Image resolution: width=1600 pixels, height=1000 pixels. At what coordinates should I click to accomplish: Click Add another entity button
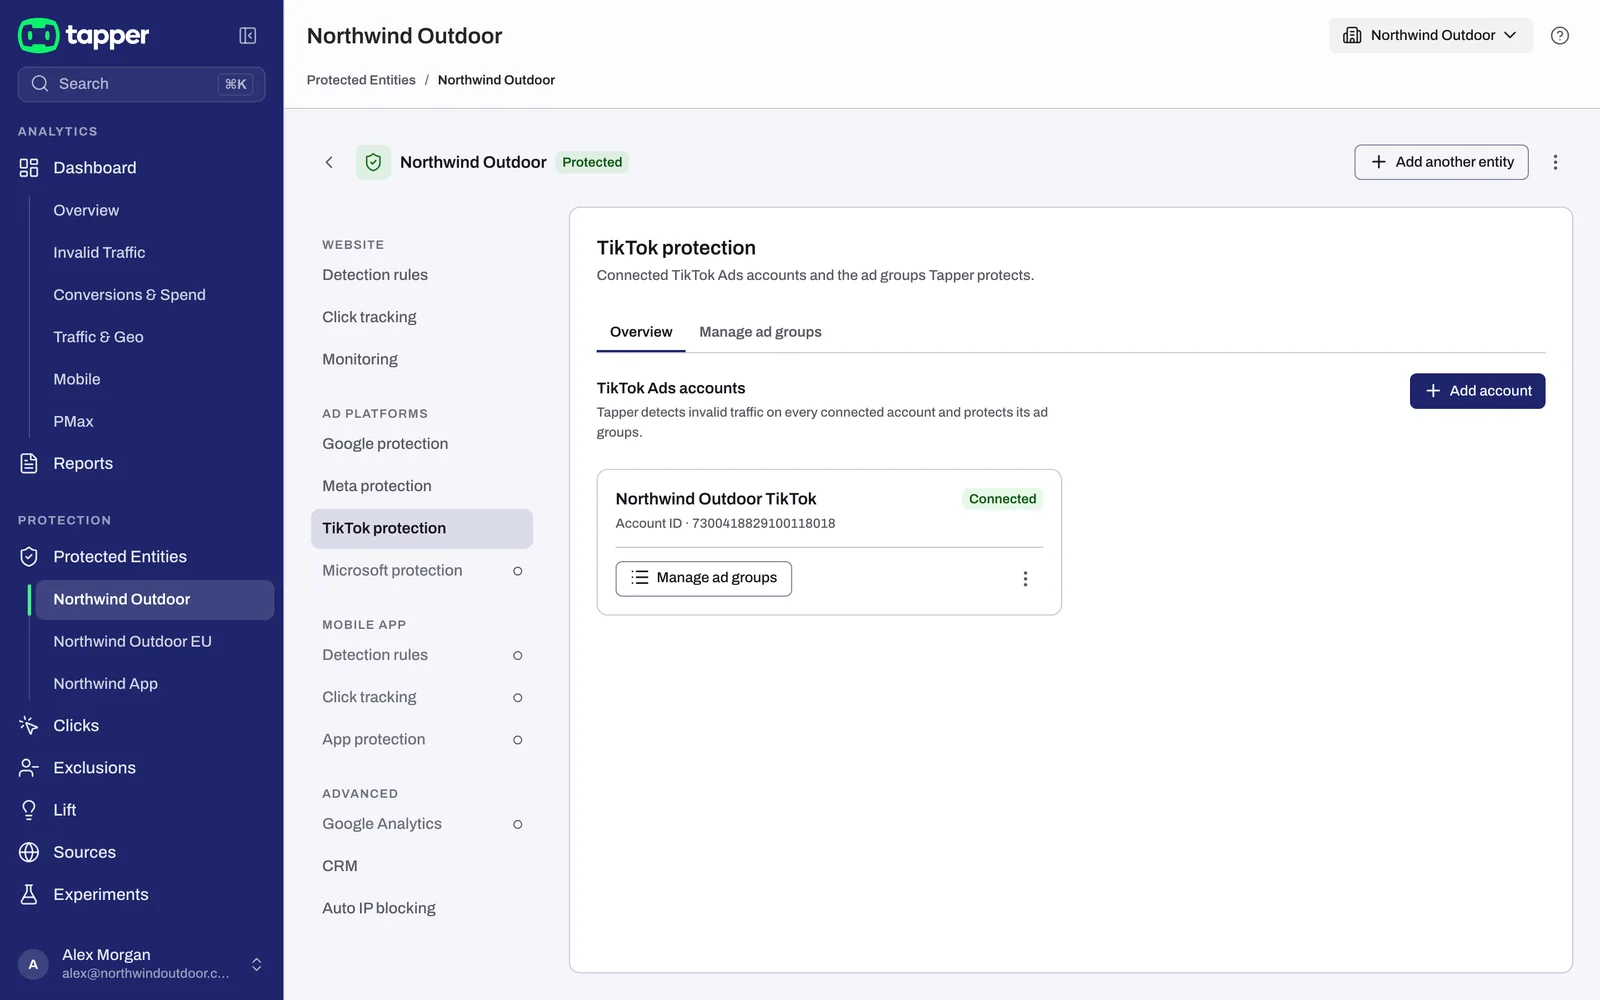point(1441,162)
